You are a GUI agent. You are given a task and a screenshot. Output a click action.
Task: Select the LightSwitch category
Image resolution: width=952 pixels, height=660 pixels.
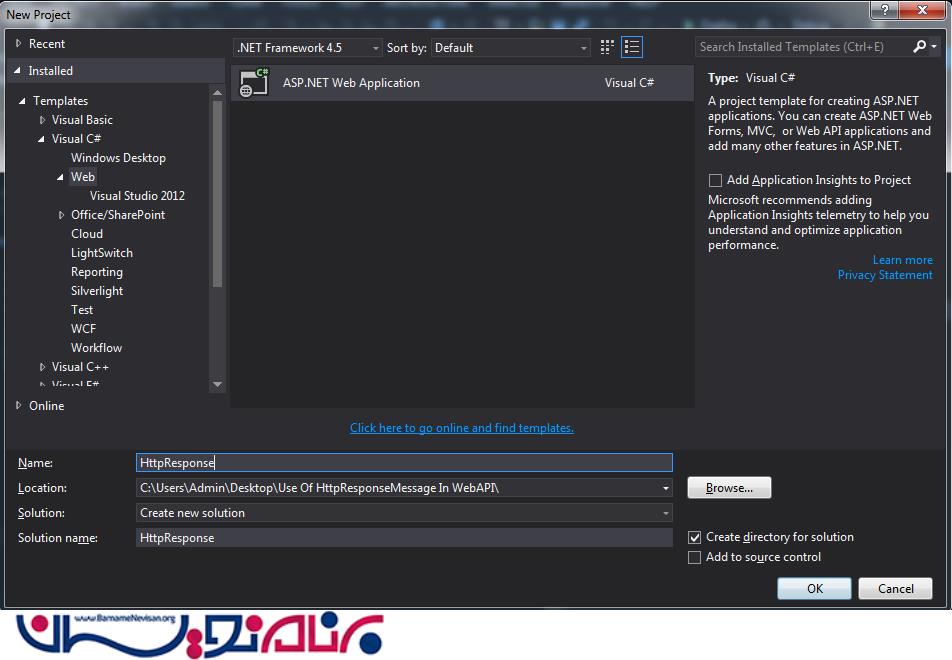[102, 253]
